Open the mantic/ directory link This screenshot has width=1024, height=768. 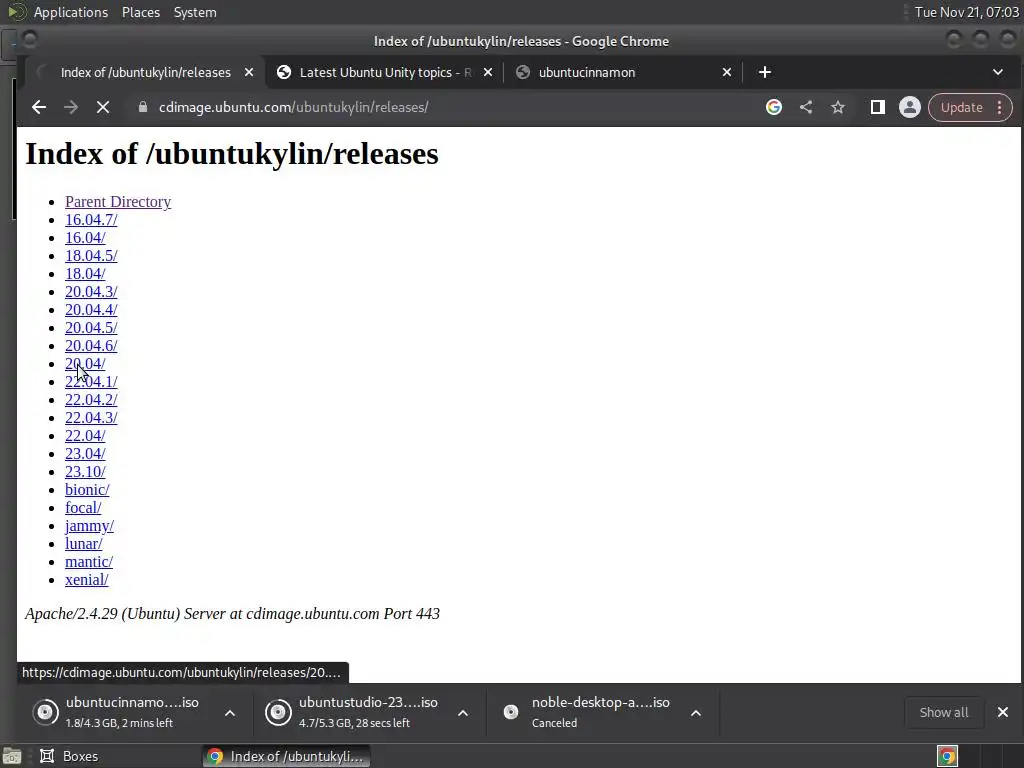(89, 562)
